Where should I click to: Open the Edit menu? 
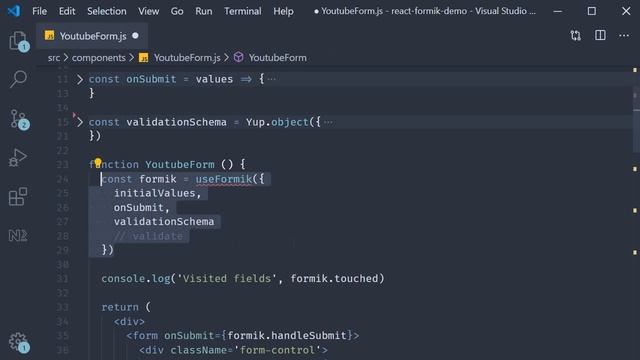pos(67,11)
